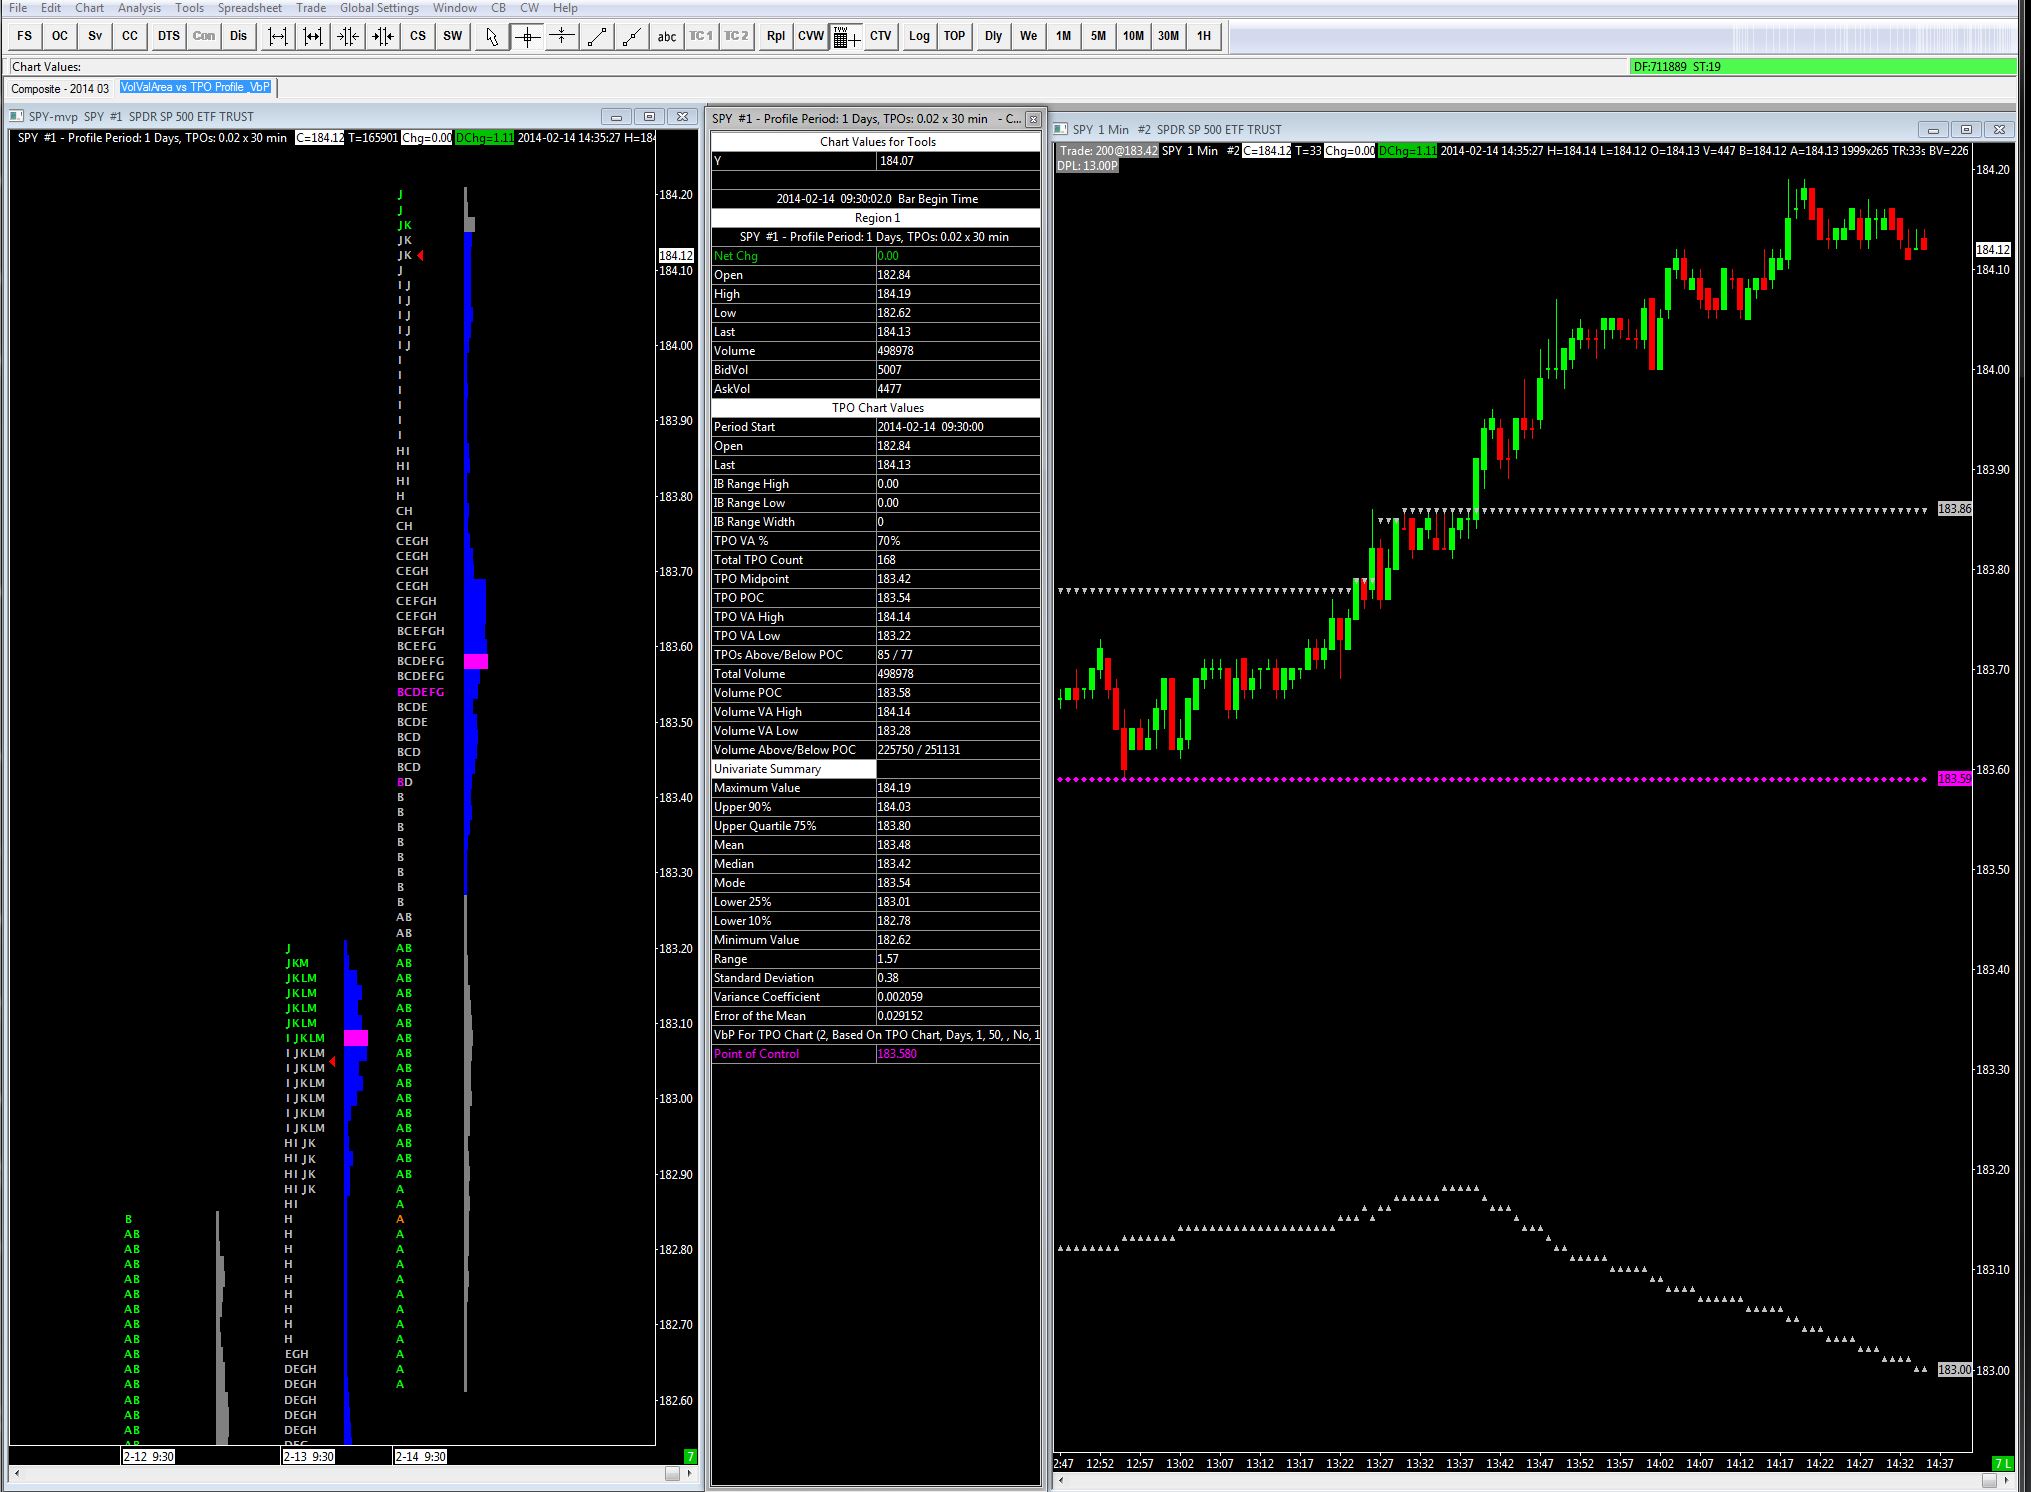Toggle the Log scale button
Image resolution: width=2031 pixels, height=1492 pixels.
[918, 36]
